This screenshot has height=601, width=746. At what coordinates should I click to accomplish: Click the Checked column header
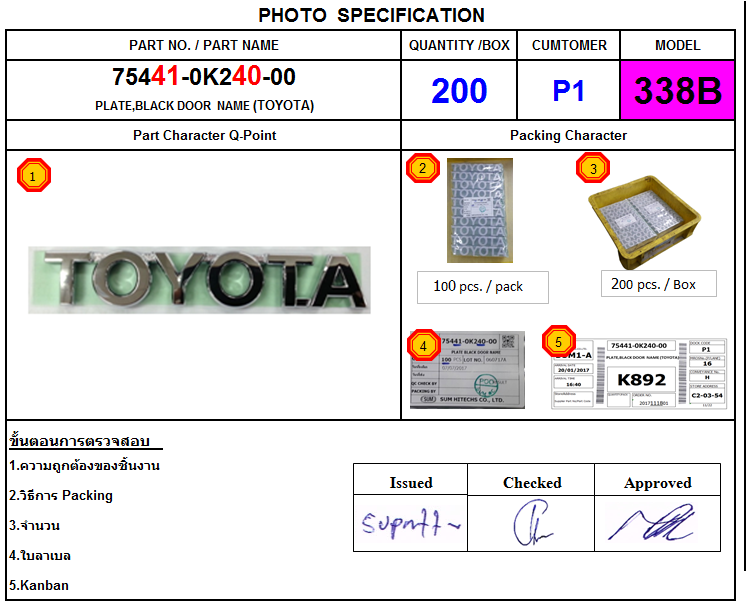(531, 482)
